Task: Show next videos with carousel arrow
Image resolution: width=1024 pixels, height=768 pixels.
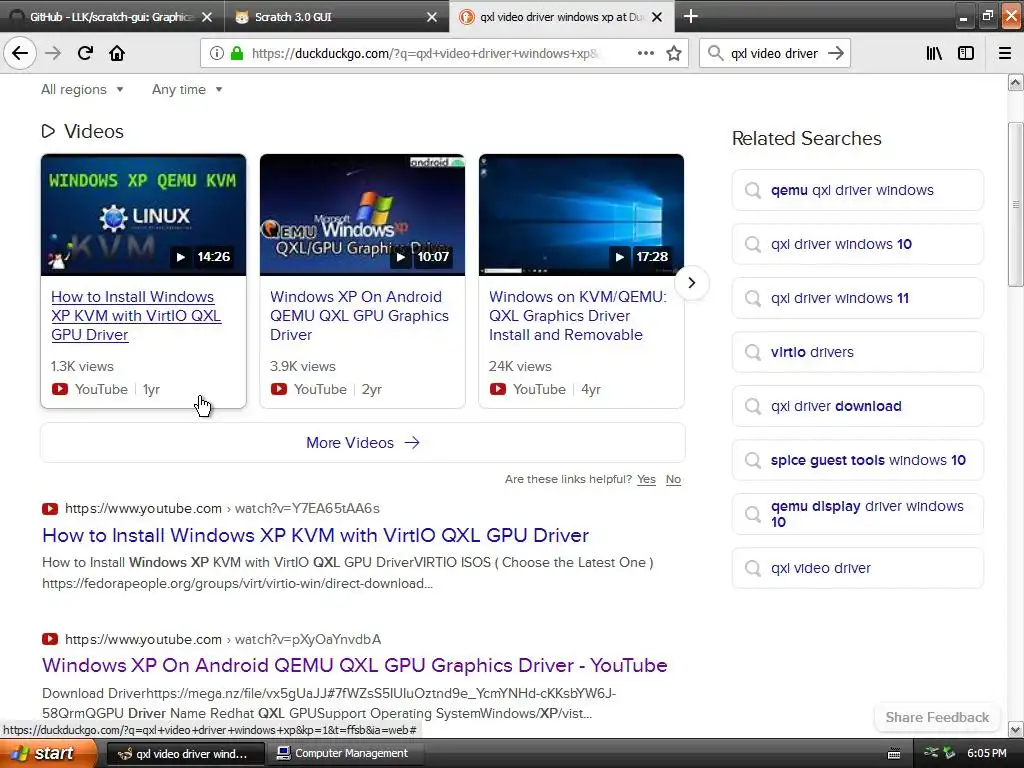Action: [692, 283]
